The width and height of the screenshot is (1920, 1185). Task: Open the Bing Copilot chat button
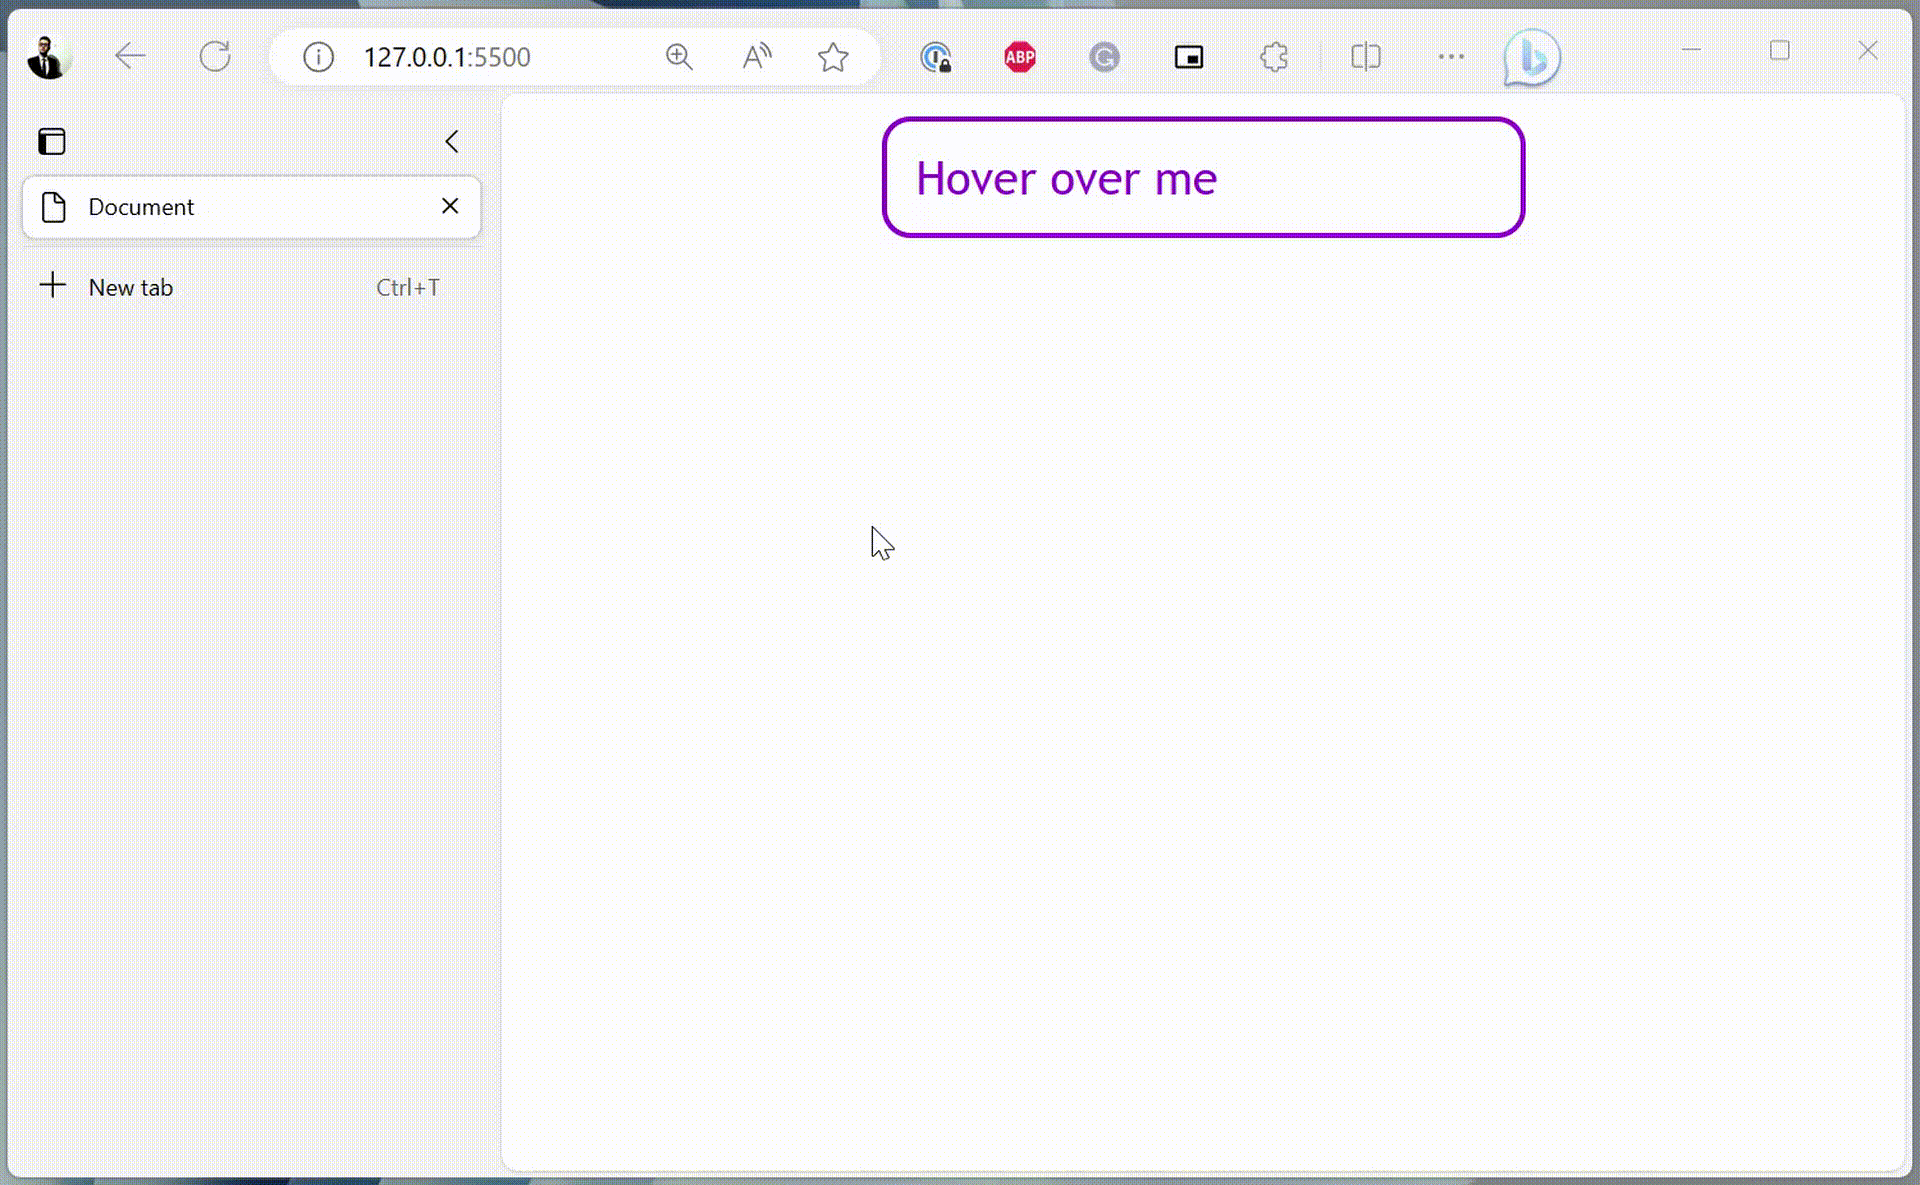(x=1531, y=58)
